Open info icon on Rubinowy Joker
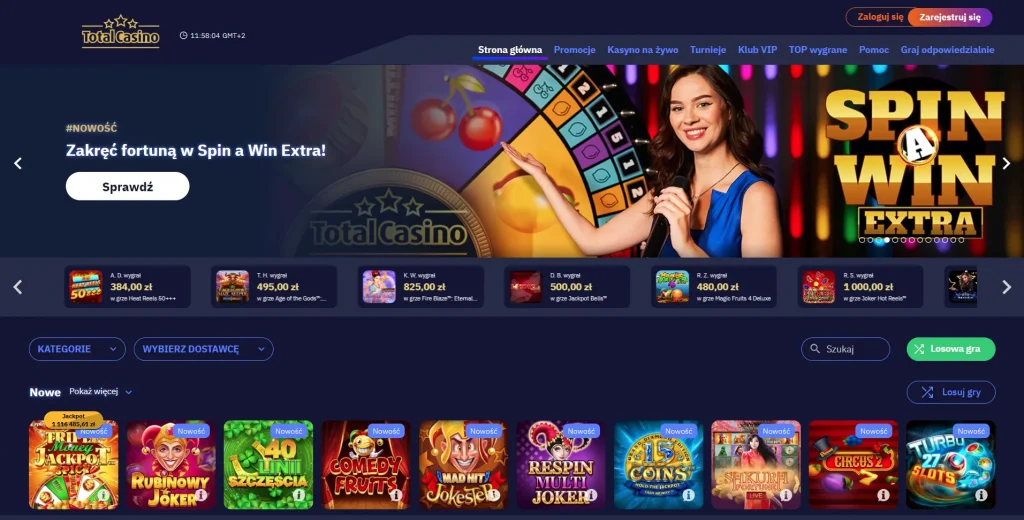The width and height of the screenshot is (1024, 520). pos(201,495)
